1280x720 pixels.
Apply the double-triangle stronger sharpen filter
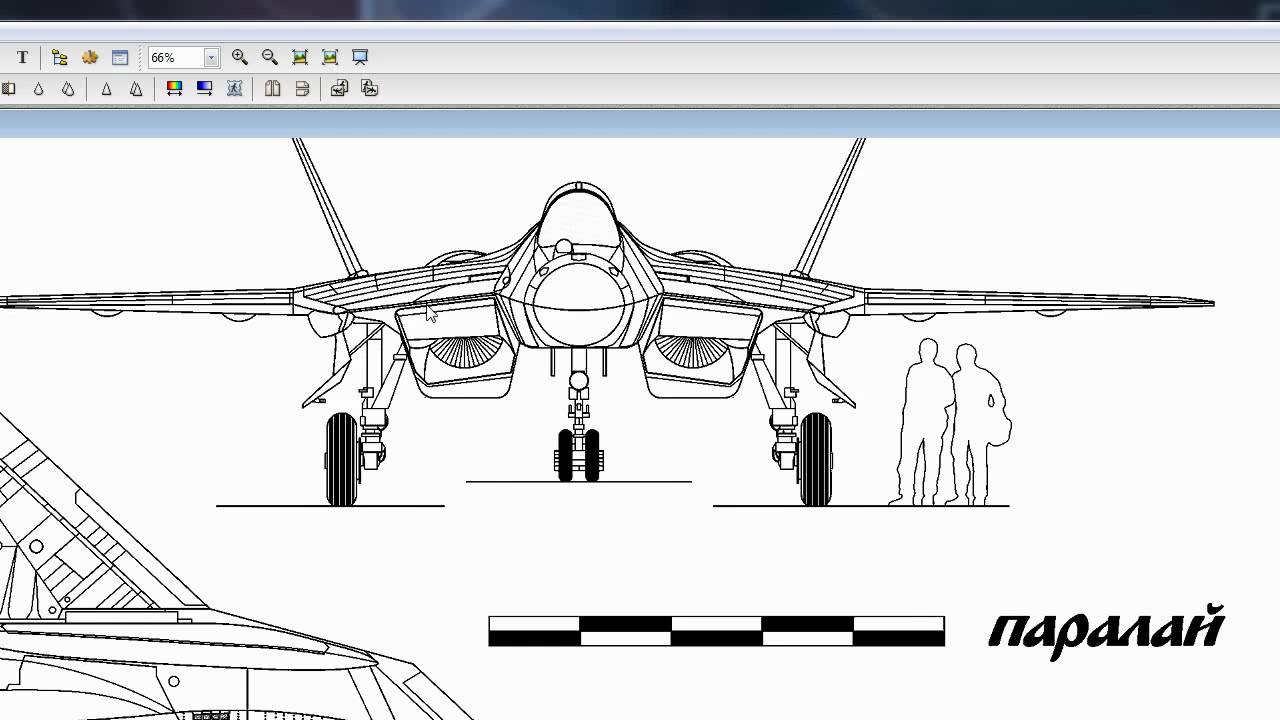(136, 89)
